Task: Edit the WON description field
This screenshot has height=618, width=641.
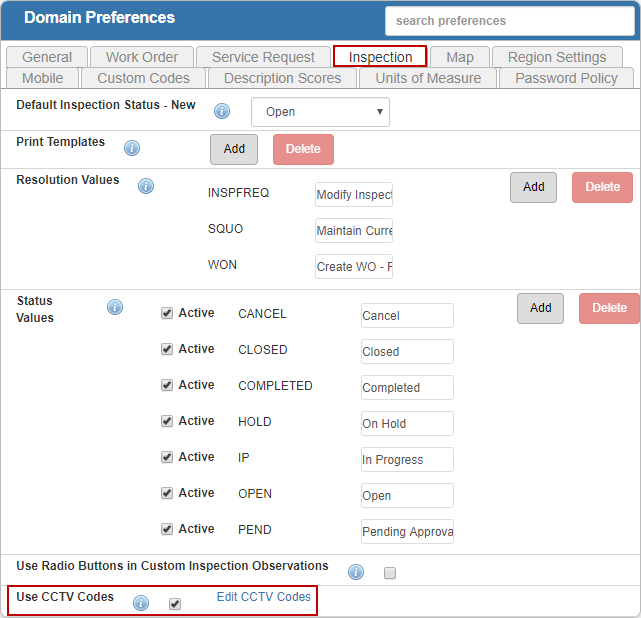Action: point(354,266)
